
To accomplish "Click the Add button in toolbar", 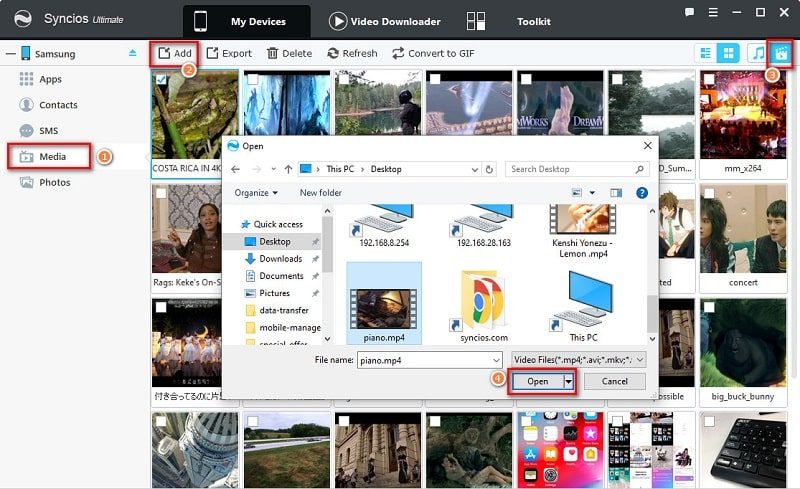I will (x=173, y=53).
